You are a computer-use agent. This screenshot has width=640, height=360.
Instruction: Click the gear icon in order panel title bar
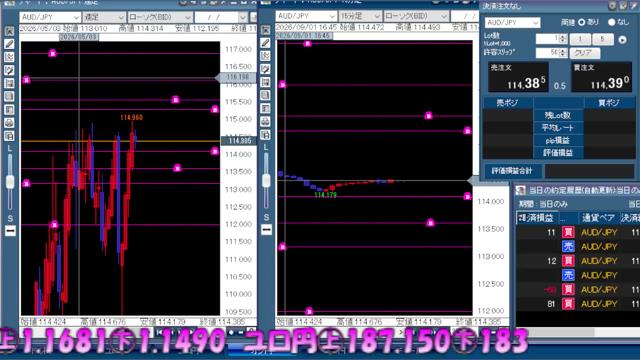click(x=612, y=6)
